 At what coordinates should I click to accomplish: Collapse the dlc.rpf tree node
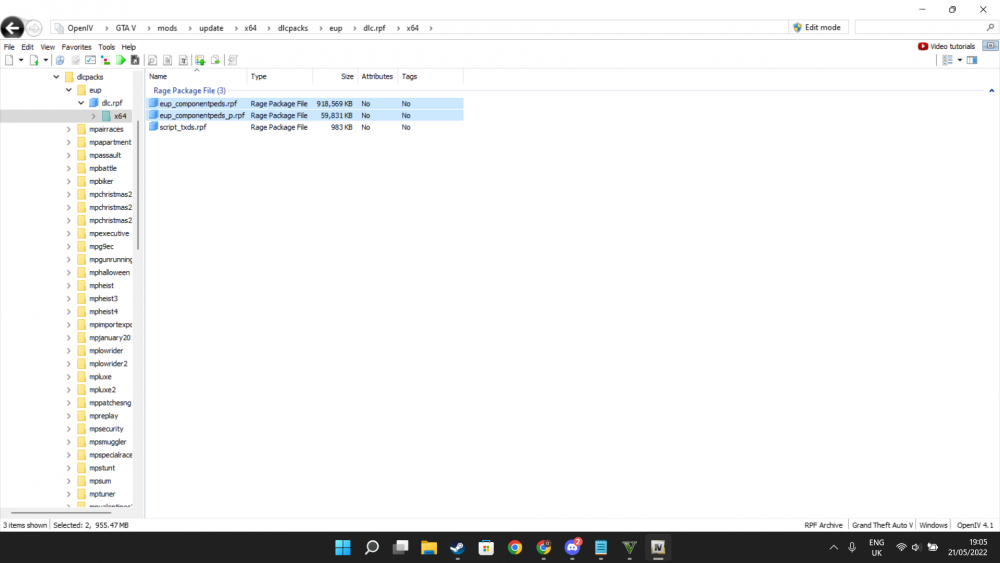click(81, 103)
